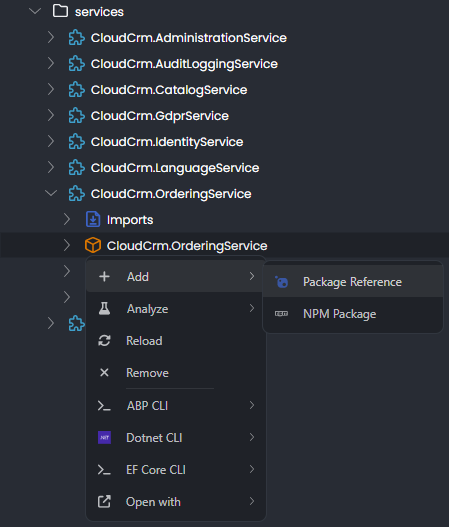Click the Open with external link icon

click(104, 501)
